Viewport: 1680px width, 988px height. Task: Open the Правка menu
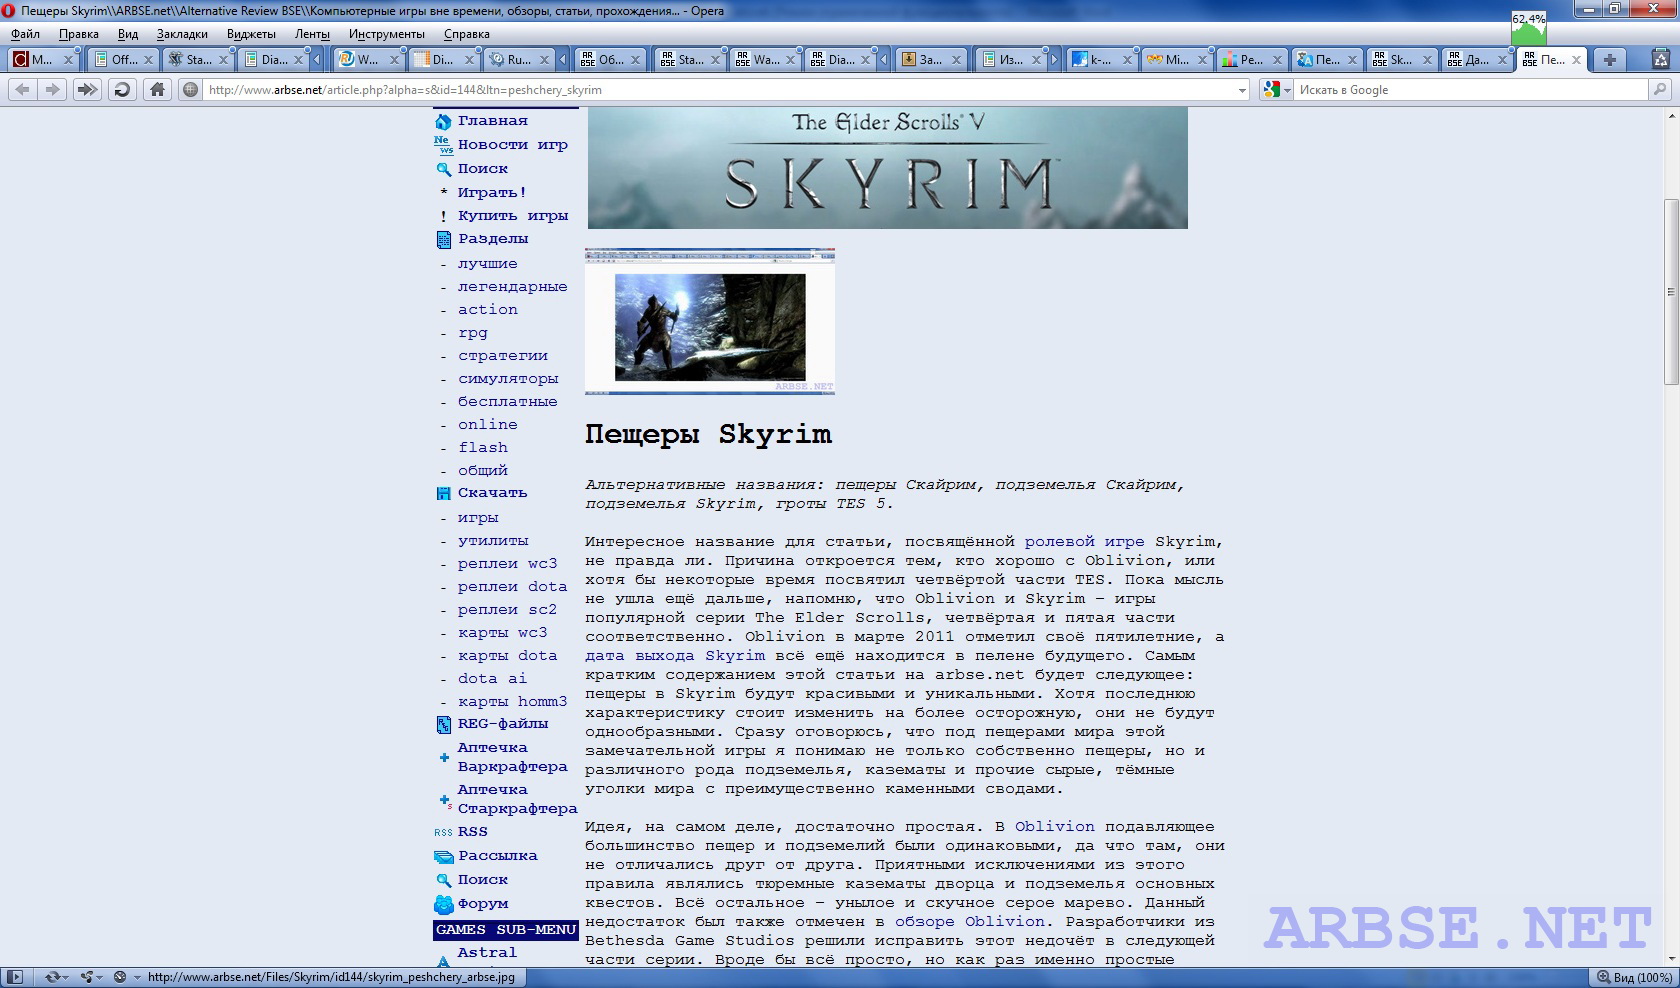pos(78,34)
